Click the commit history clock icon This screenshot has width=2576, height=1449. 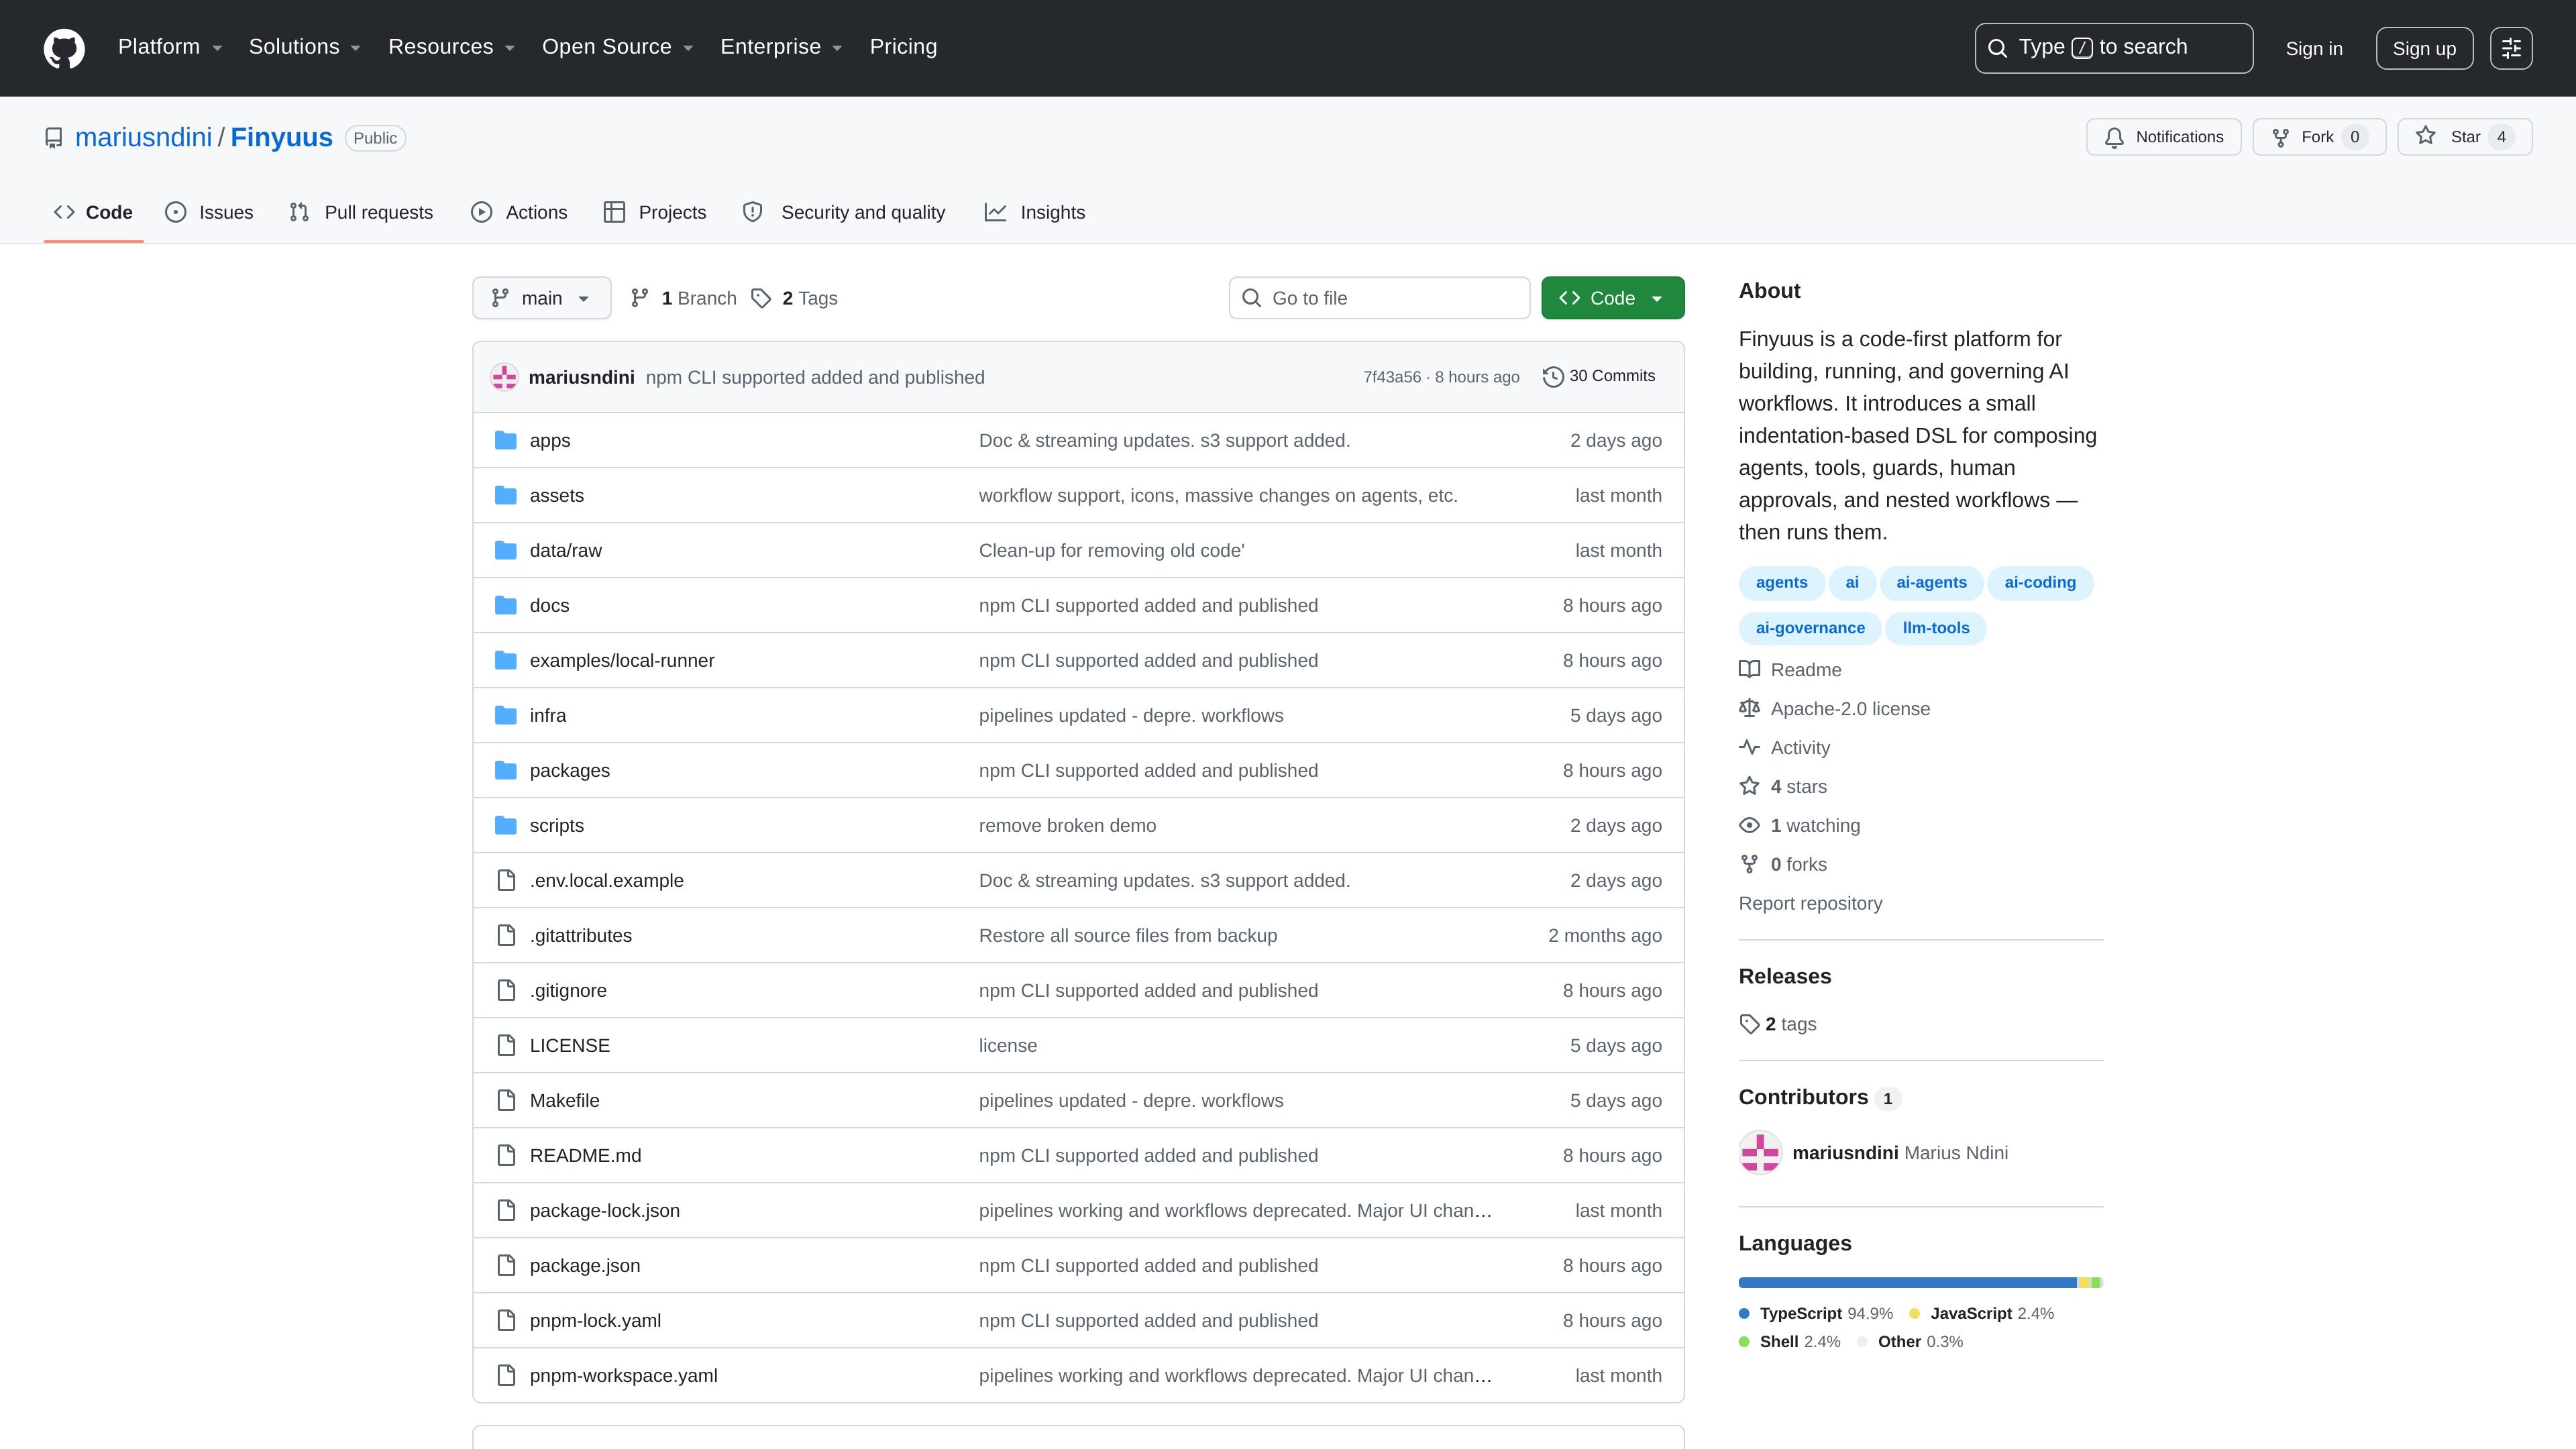click(x=1553, y=377)
